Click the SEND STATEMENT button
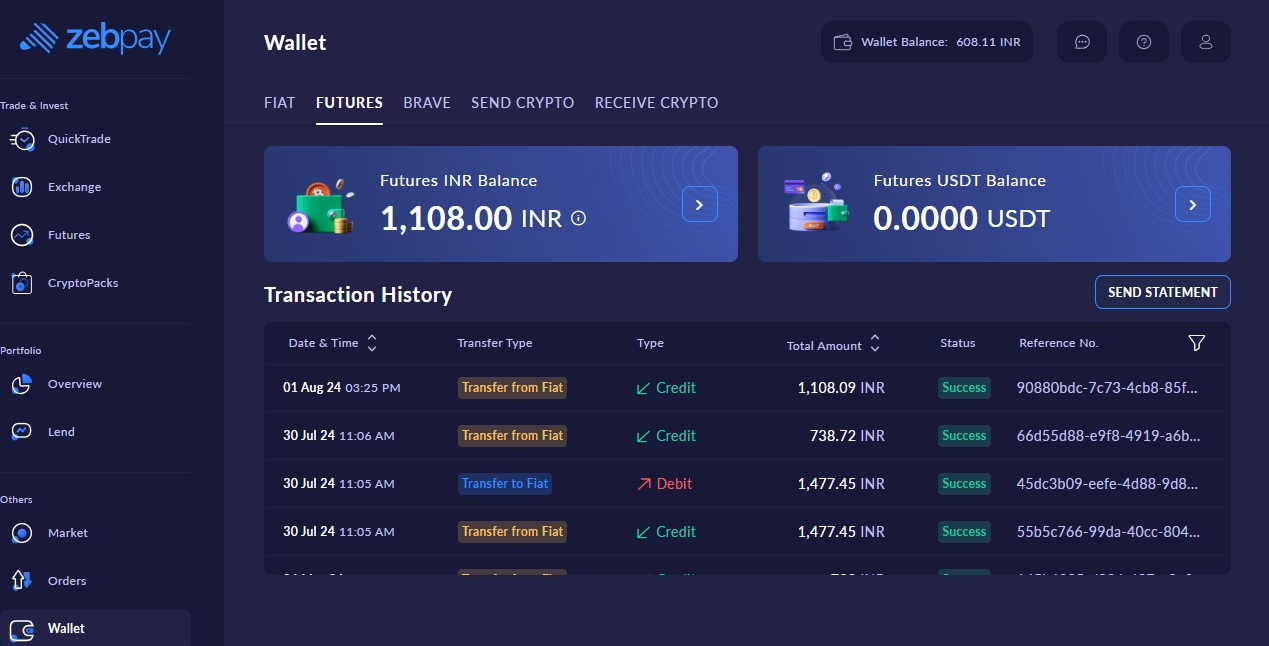The image size is (1269, 646). pos(1163,292)
